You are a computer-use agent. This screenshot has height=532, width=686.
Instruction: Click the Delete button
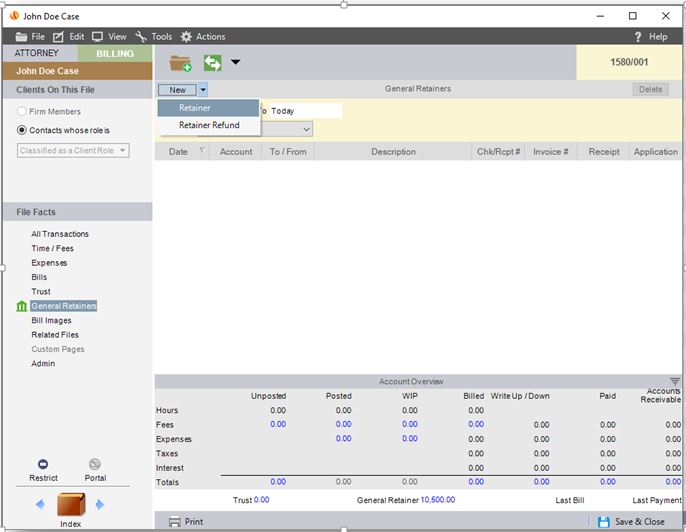[650, 89]
